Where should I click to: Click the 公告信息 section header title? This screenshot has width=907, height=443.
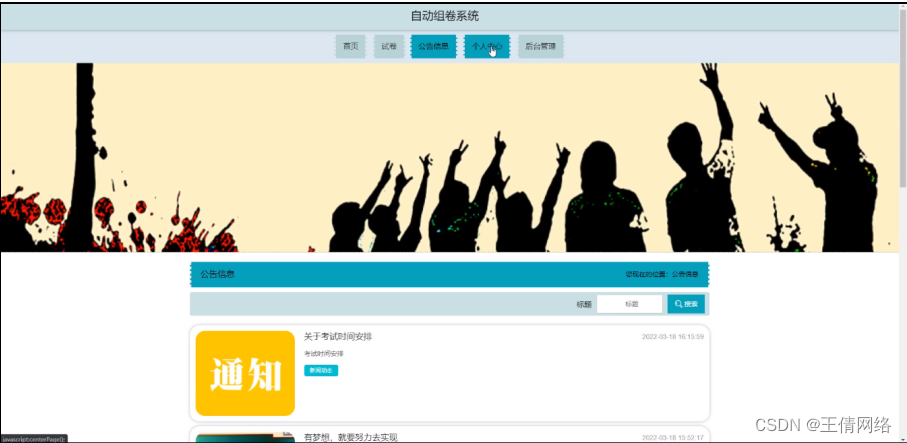(217, 274)
